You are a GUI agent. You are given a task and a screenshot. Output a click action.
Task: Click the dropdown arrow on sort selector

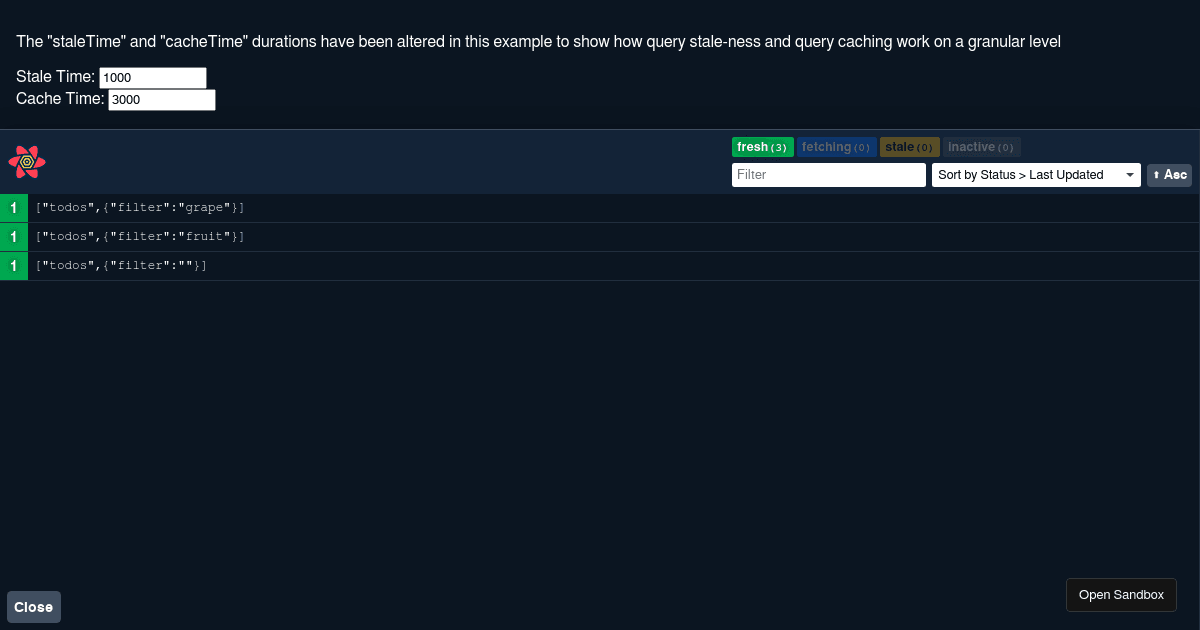click(1130, 175)
